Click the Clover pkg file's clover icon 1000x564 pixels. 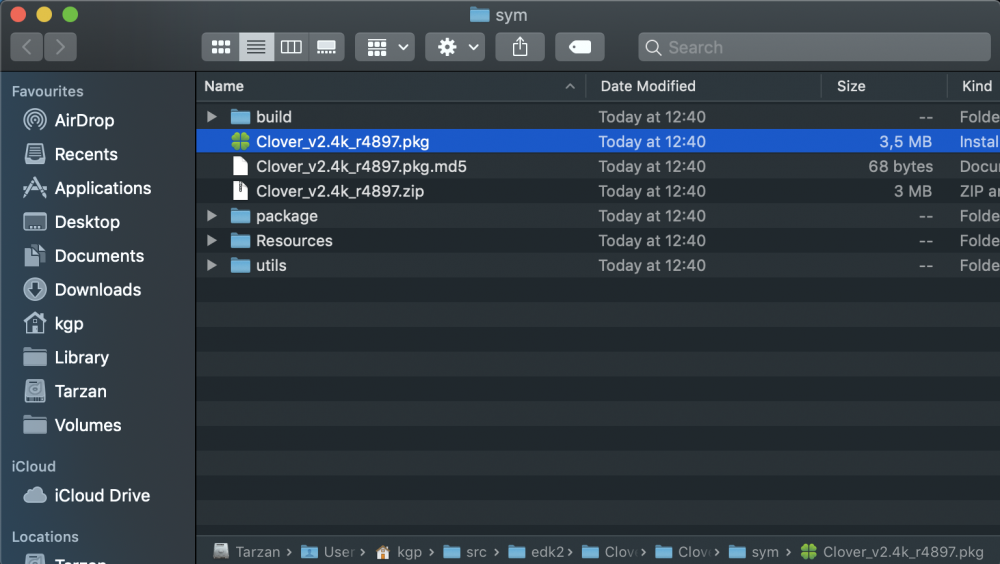pos(240,142)
